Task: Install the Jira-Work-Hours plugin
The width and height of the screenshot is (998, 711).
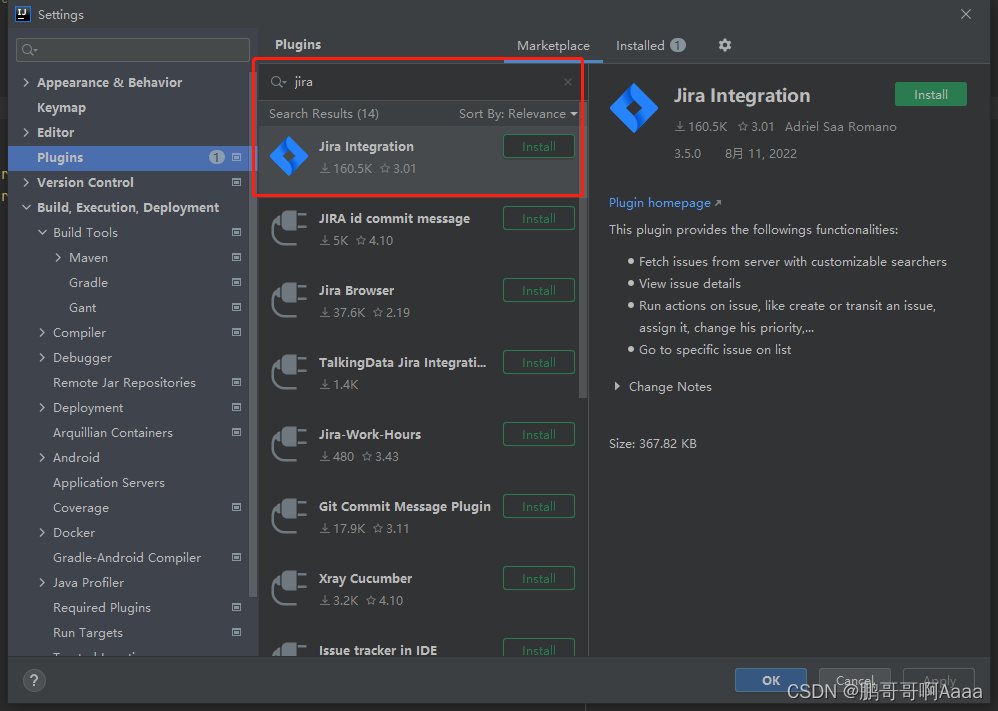Action: click(538, 434)
